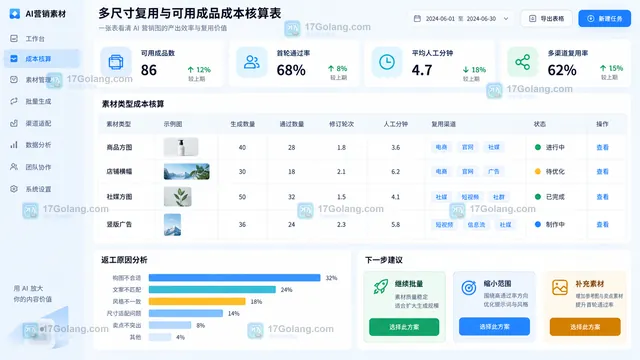Click the down arrow beside 18% in 平均人工分钟
Viewport: 640px width, 360px height.
tap(466, 70)
